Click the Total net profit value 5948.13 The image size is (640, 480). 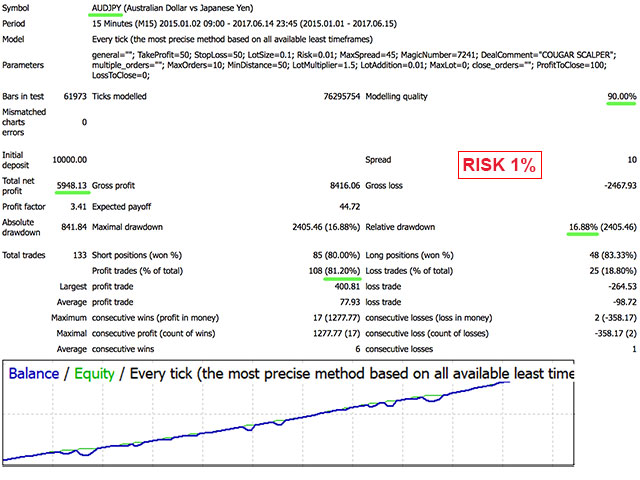(71, 186)
